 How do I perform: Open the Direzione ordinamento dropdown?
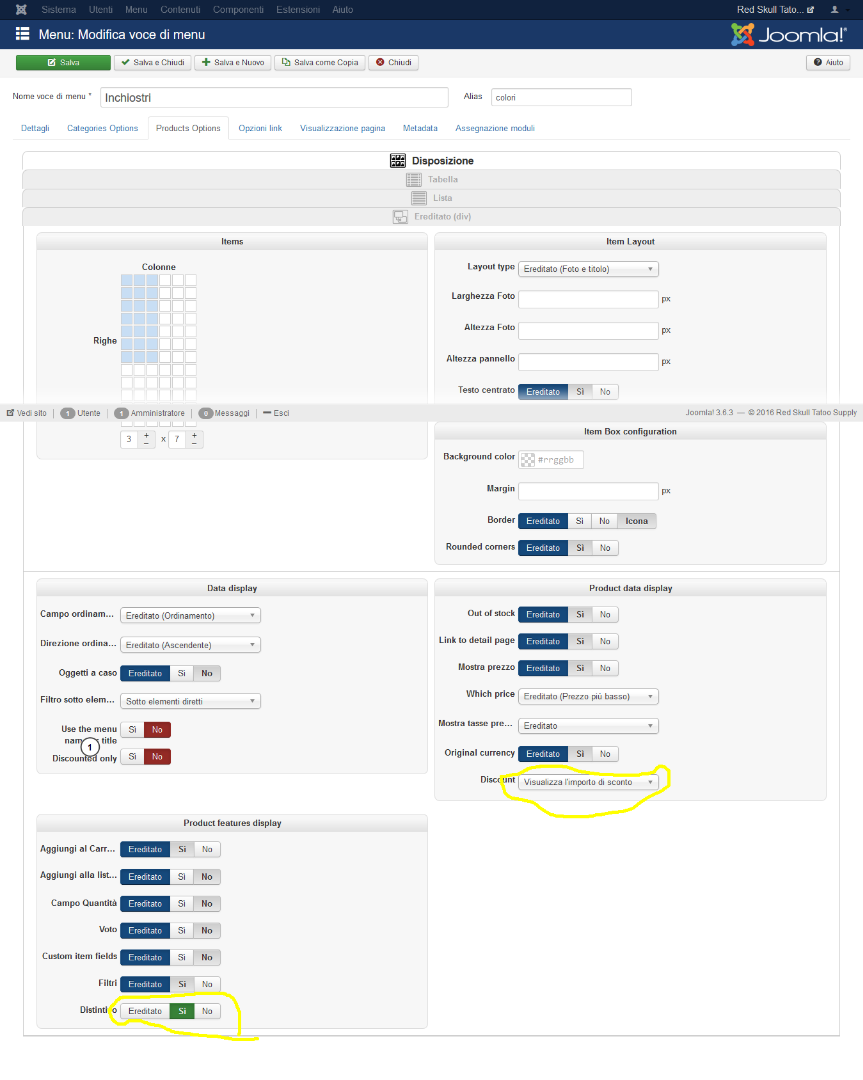[x=190, y=645]
